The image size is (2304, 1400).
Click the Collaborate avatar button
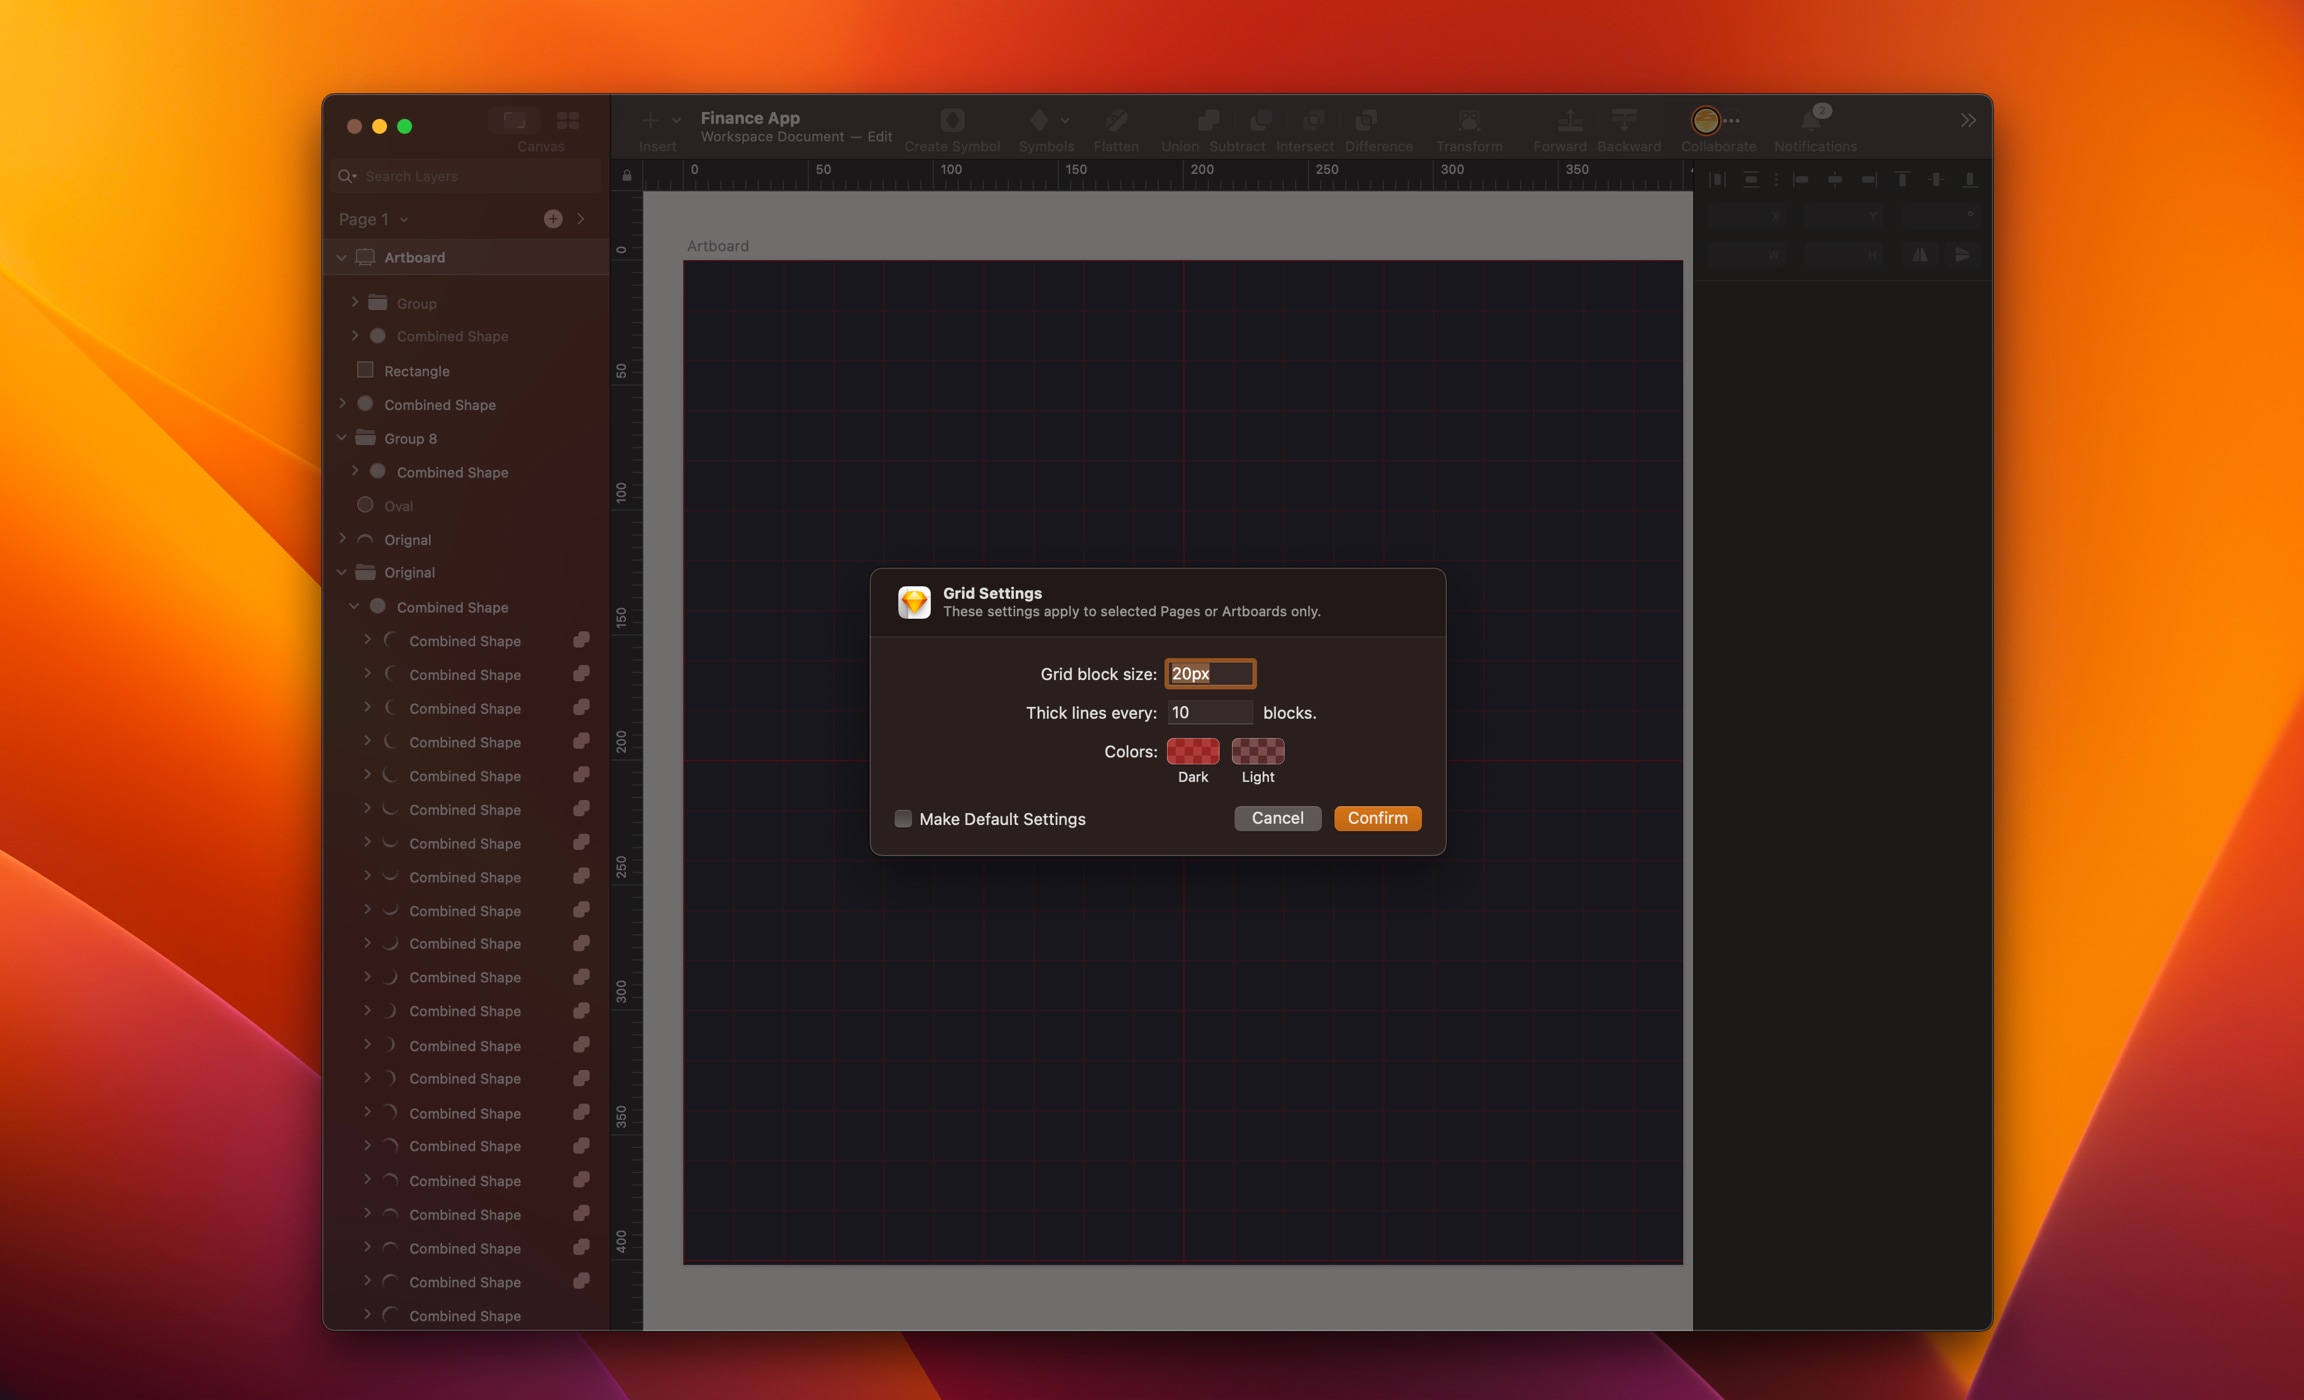[1705, 120]
